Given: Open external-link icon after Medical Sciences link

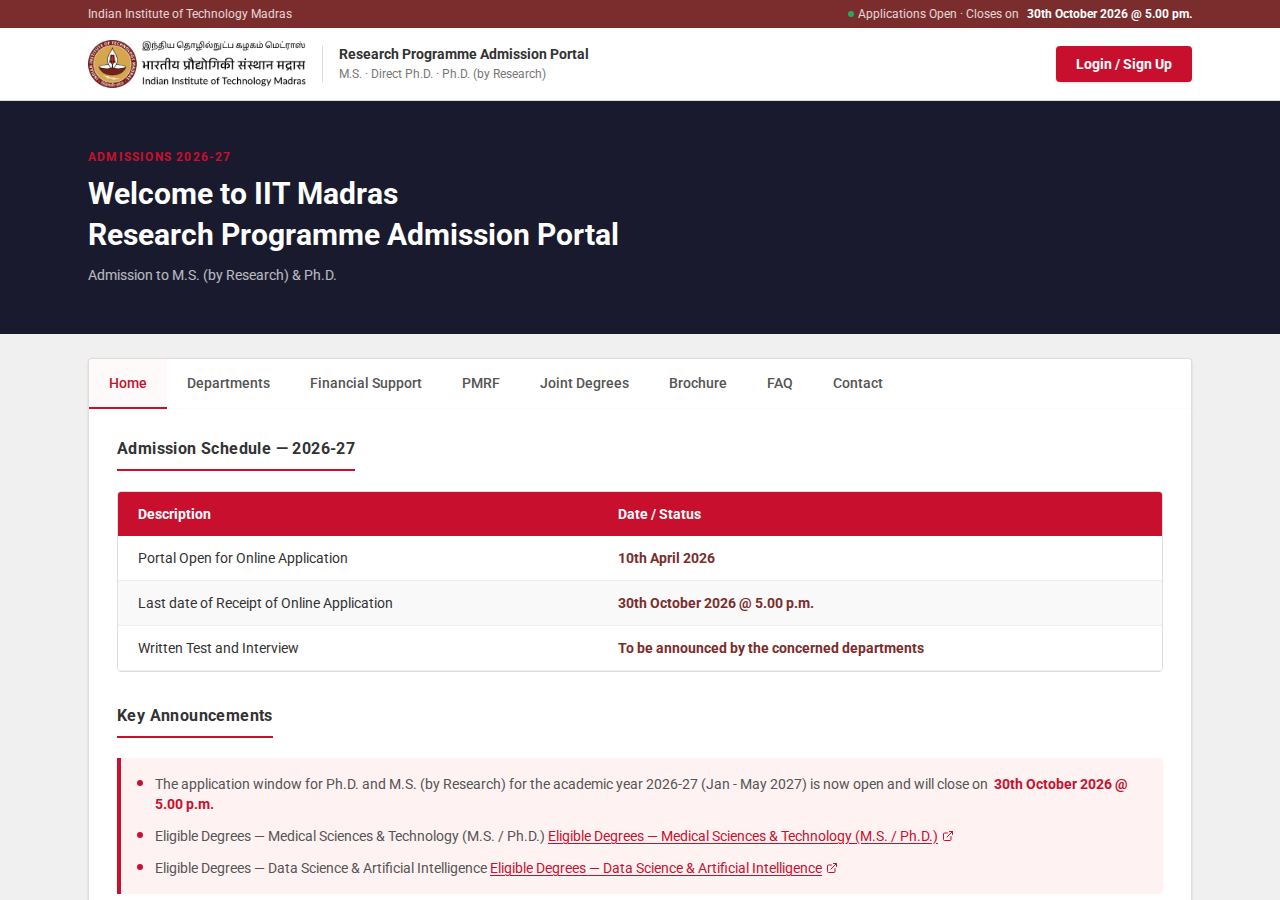Looking at the screenshot, I should tap(948, 837).
